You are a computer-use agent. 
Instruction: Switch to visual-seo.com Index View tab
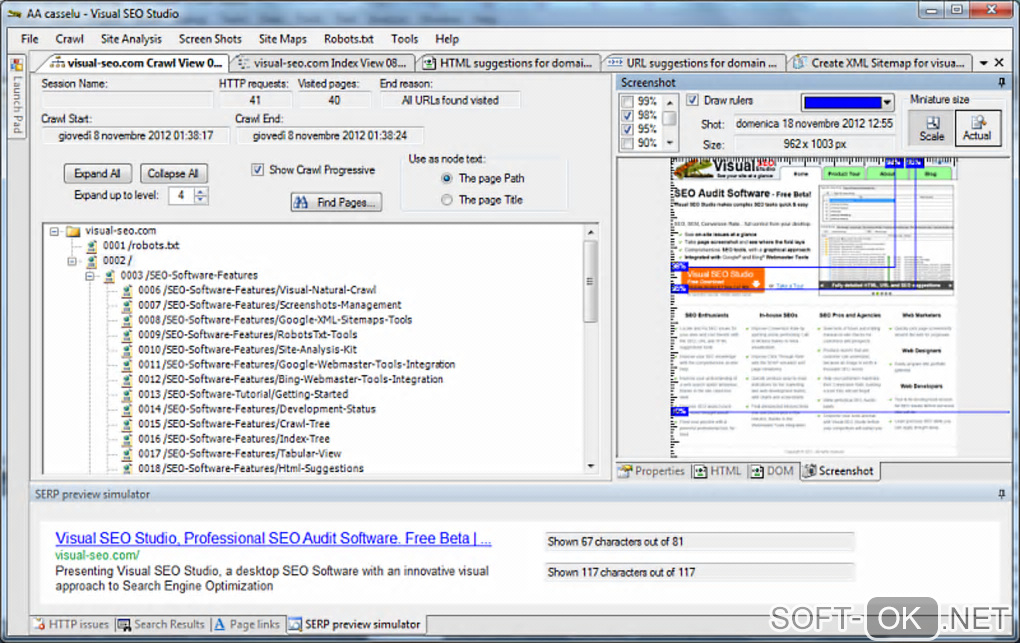[x=321, y=63]
